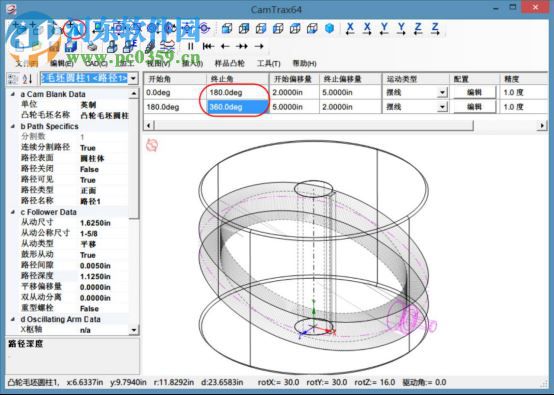Select the front-face view cube icon

pos(227,28)
